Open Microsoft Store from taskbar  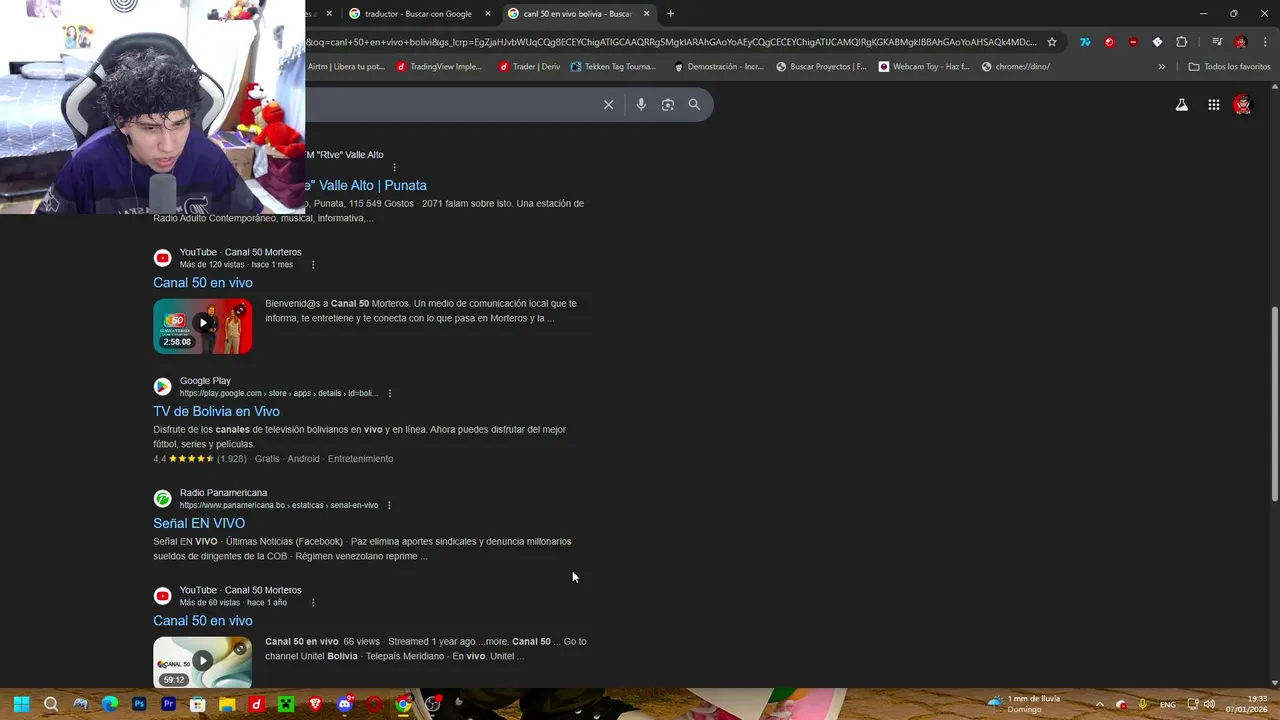(198, 704)
